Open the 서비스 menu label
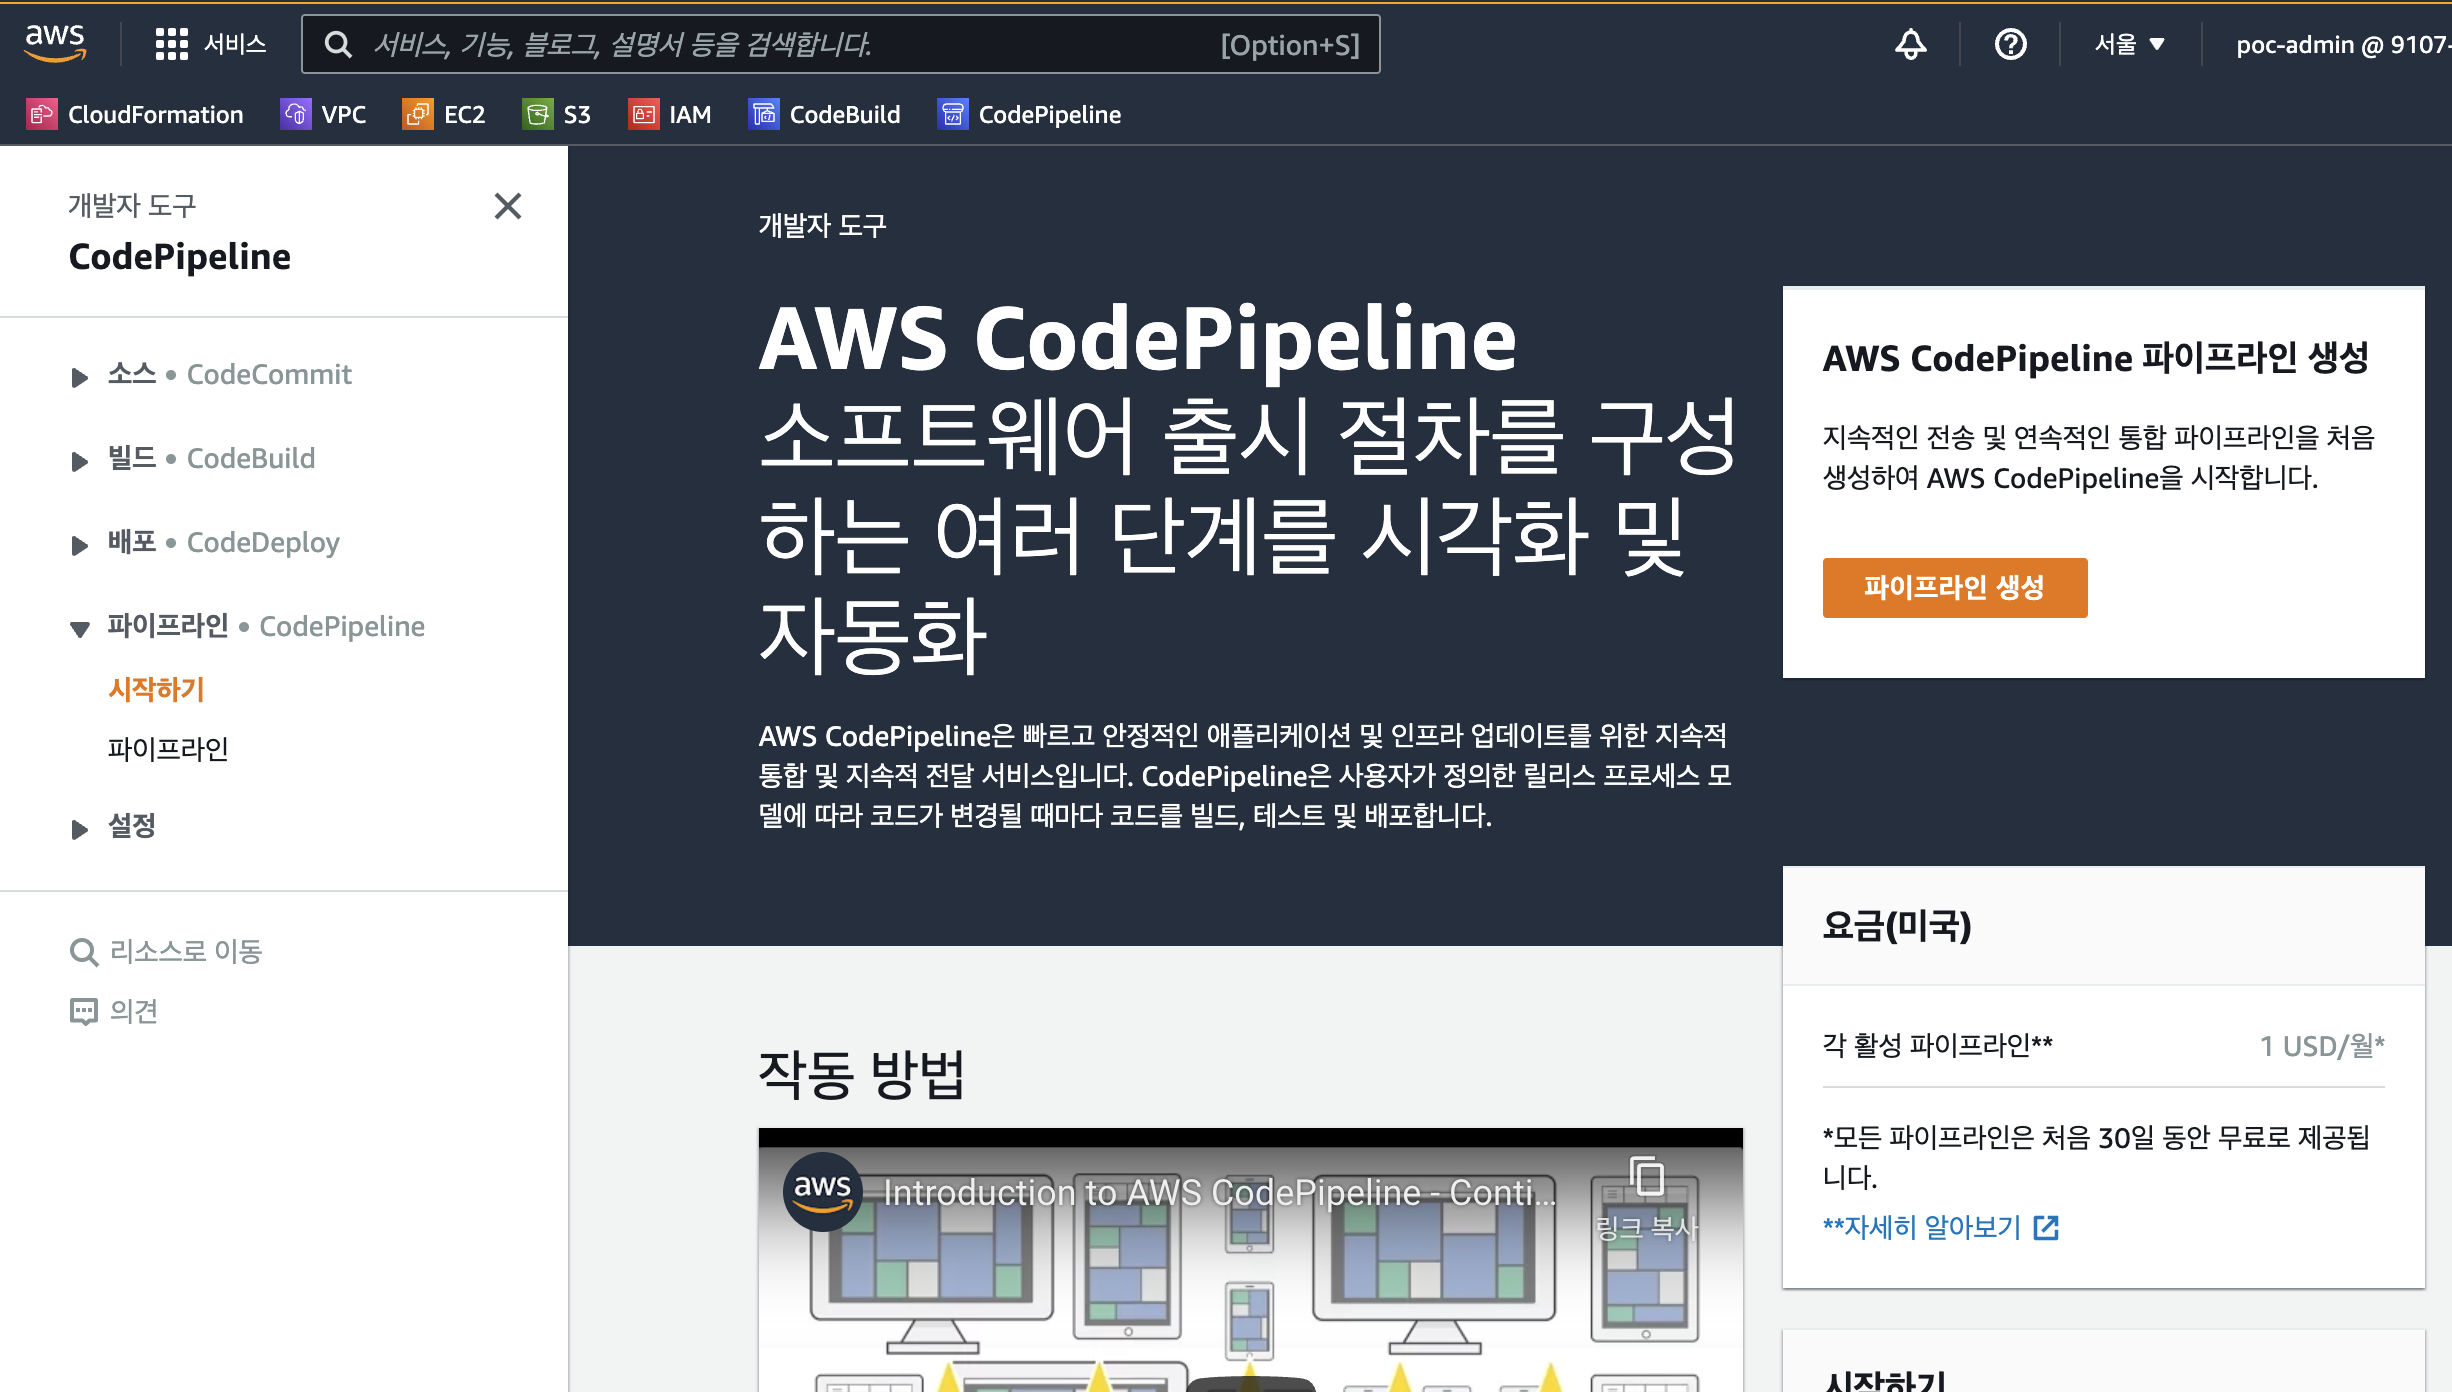The width and height of the screenshot is (2452, 1392). (x=235, y=44)
